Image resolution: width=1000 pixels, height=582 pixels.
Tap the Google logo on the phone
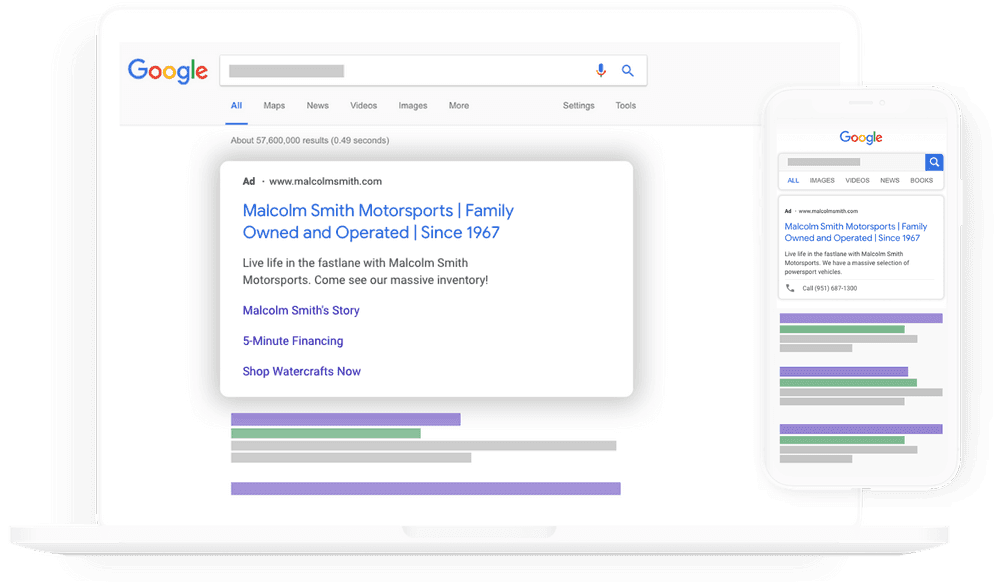coord(861,137)
